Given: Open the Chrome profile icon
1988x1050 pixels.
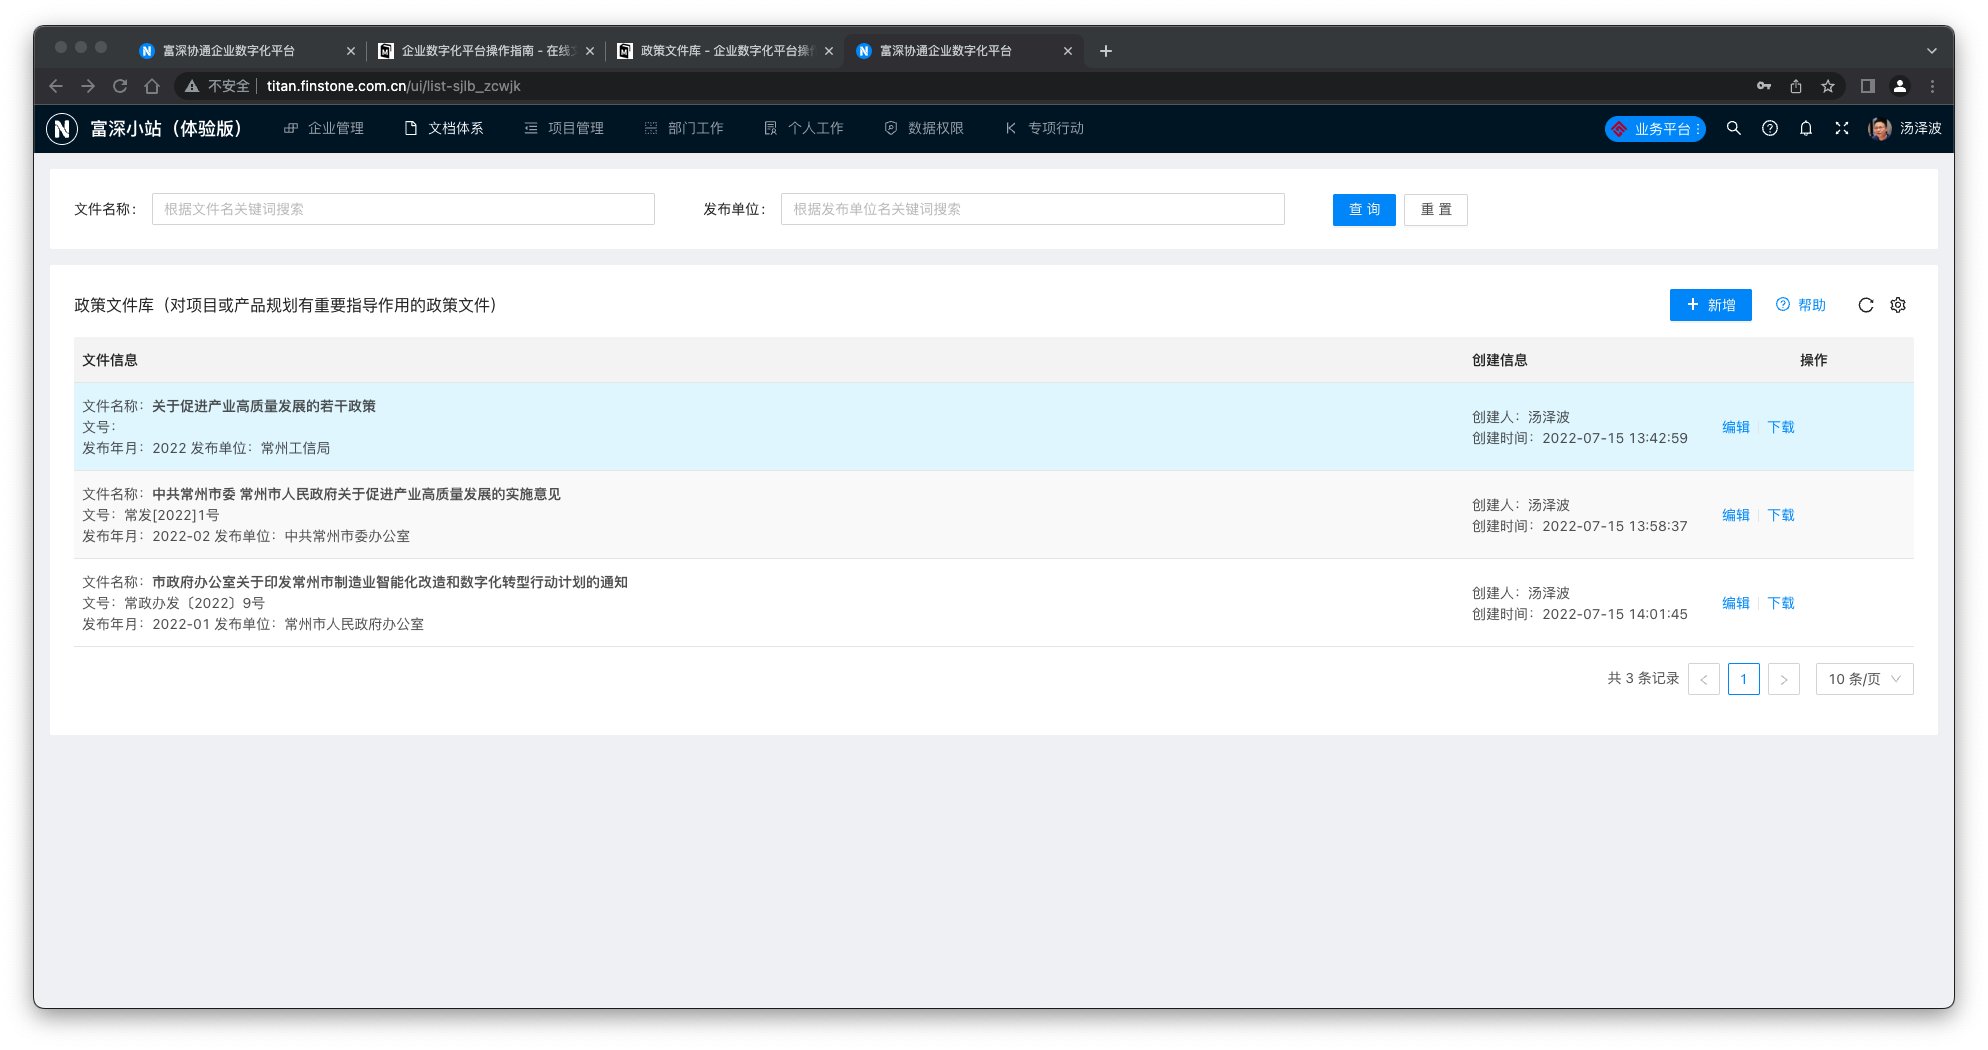Looking at the screenshot, I should [x=1900, y=86].
